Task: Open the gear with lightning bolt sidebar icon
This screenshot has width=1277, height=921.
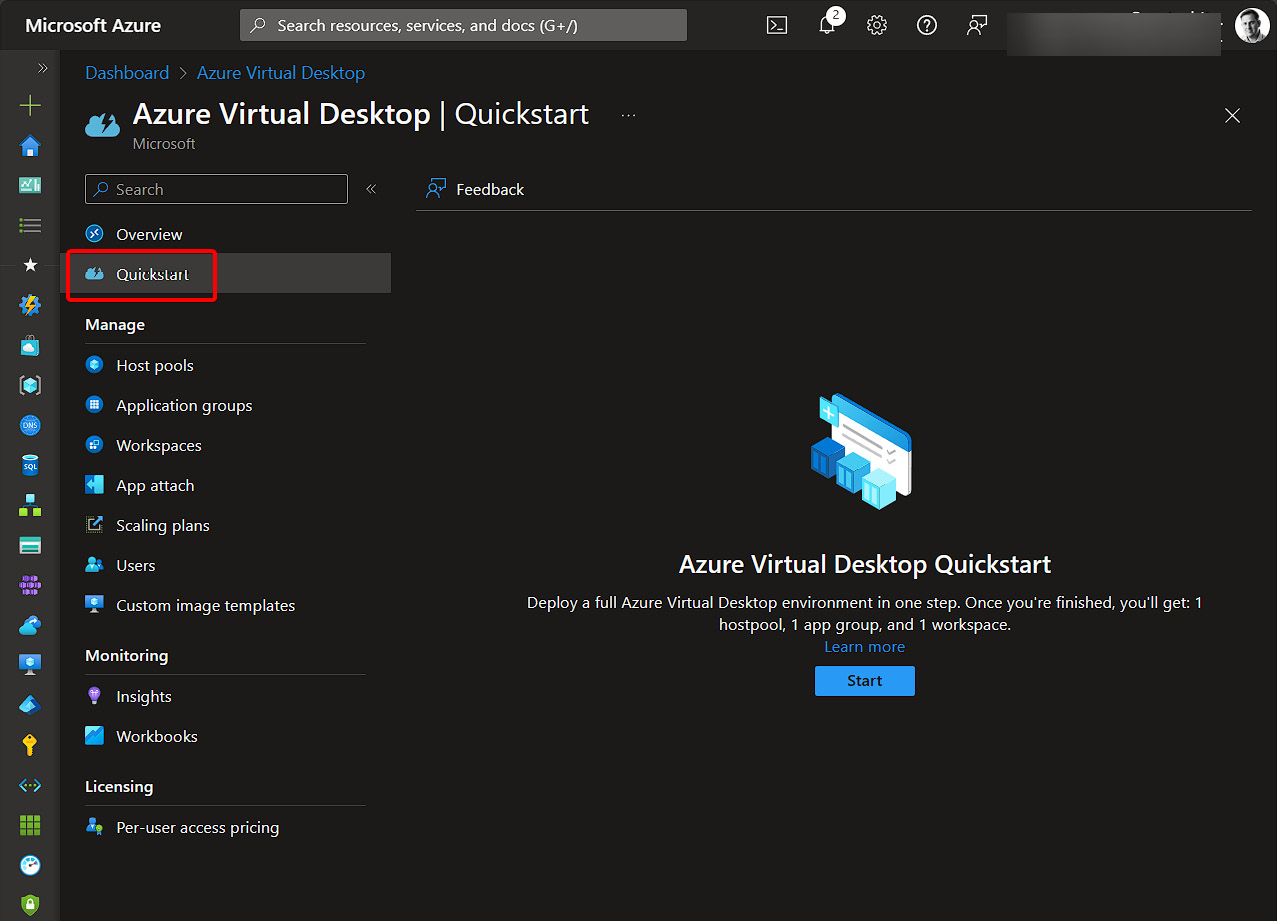Action: pos(30,305)
